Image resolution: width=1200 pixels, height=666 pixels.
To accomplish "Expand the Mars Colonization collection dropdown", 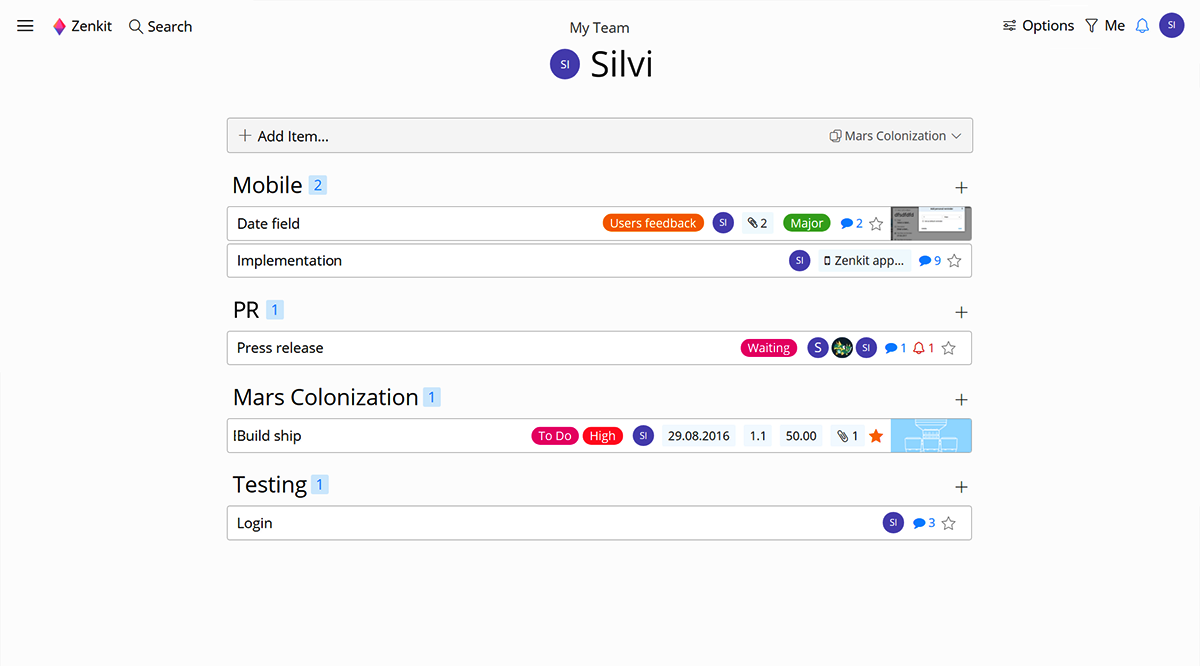I will point(895,136).
